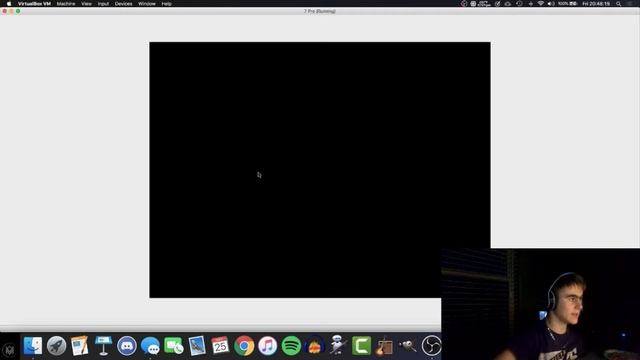Open the Help menu
This screenshot has height=360, width=640.
tap(167, 4)
